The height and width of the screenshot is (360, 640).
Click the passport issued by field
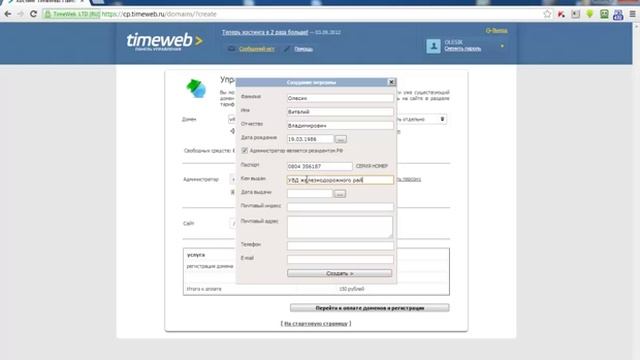point(340,180)
